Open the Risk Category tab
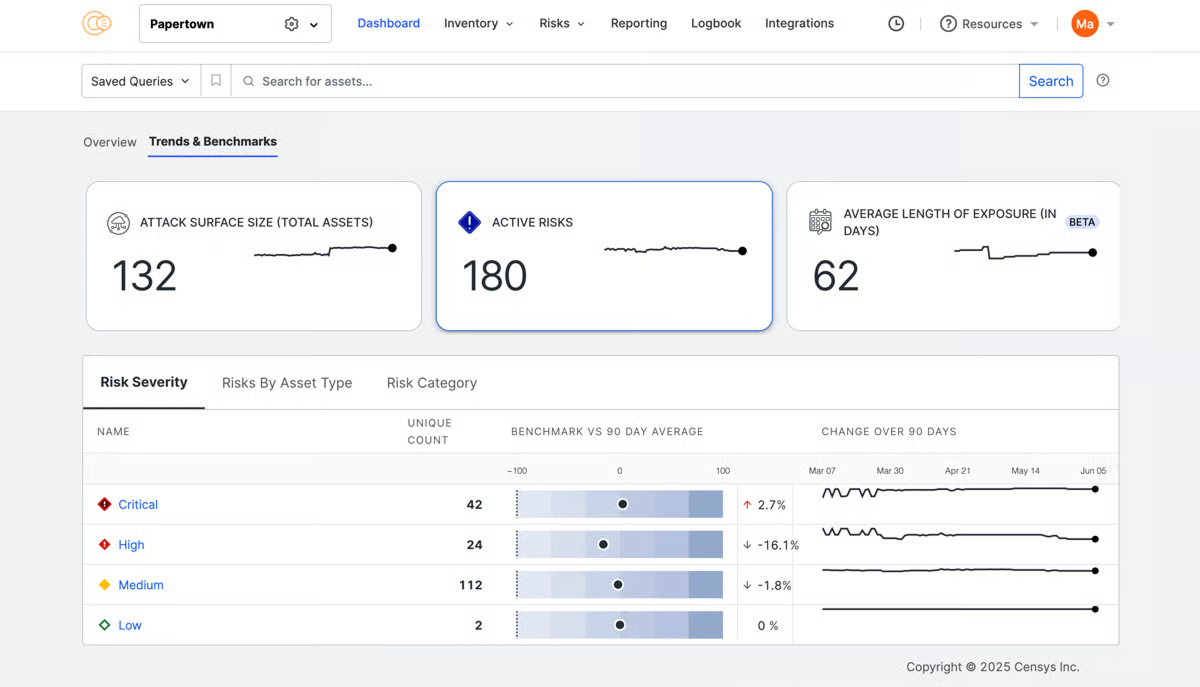This screenshot has height=687, width=1200. 432,383
